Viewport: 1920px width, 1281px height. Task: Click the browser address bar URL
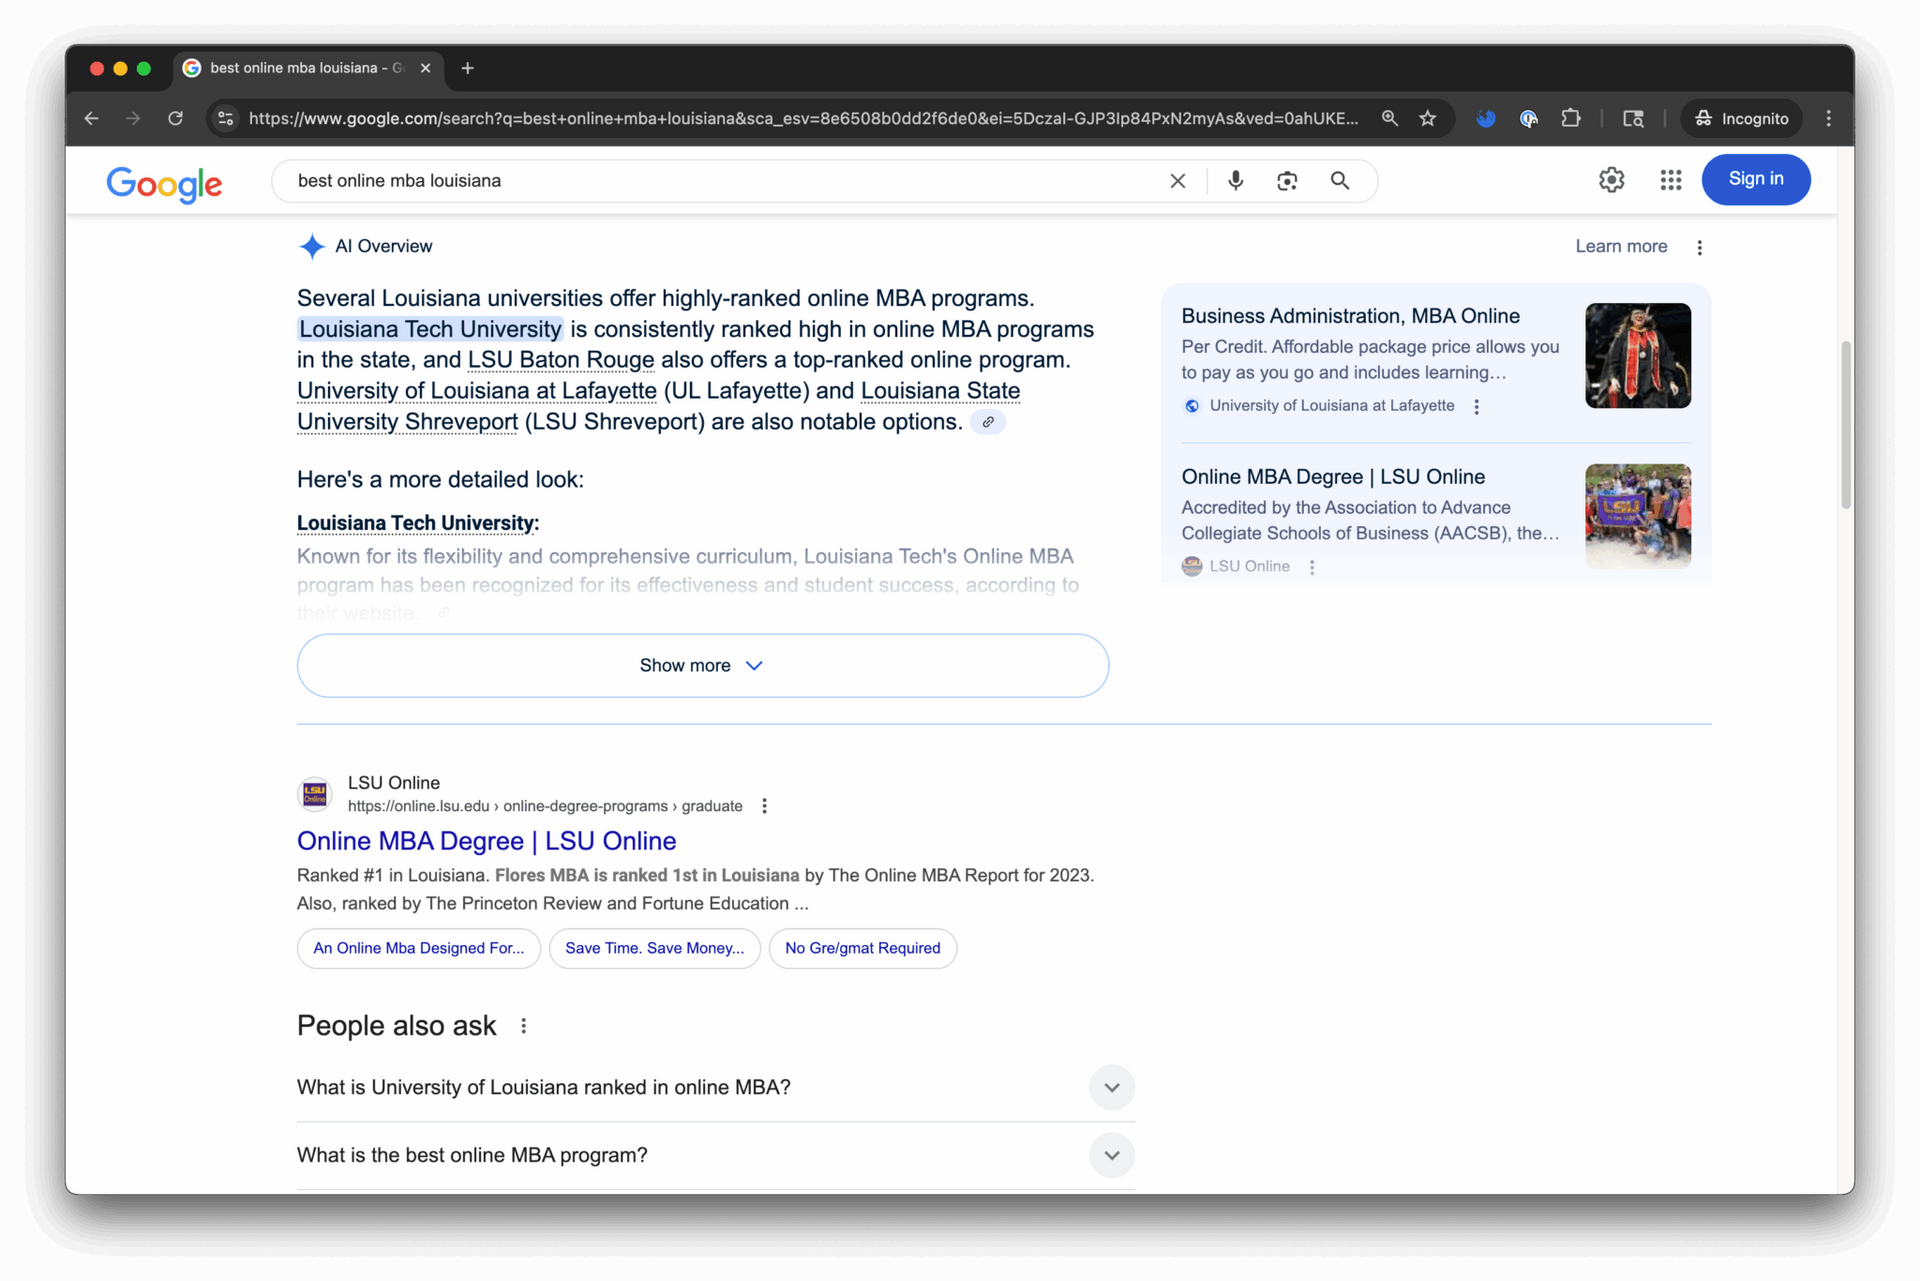tap(803, 118)
